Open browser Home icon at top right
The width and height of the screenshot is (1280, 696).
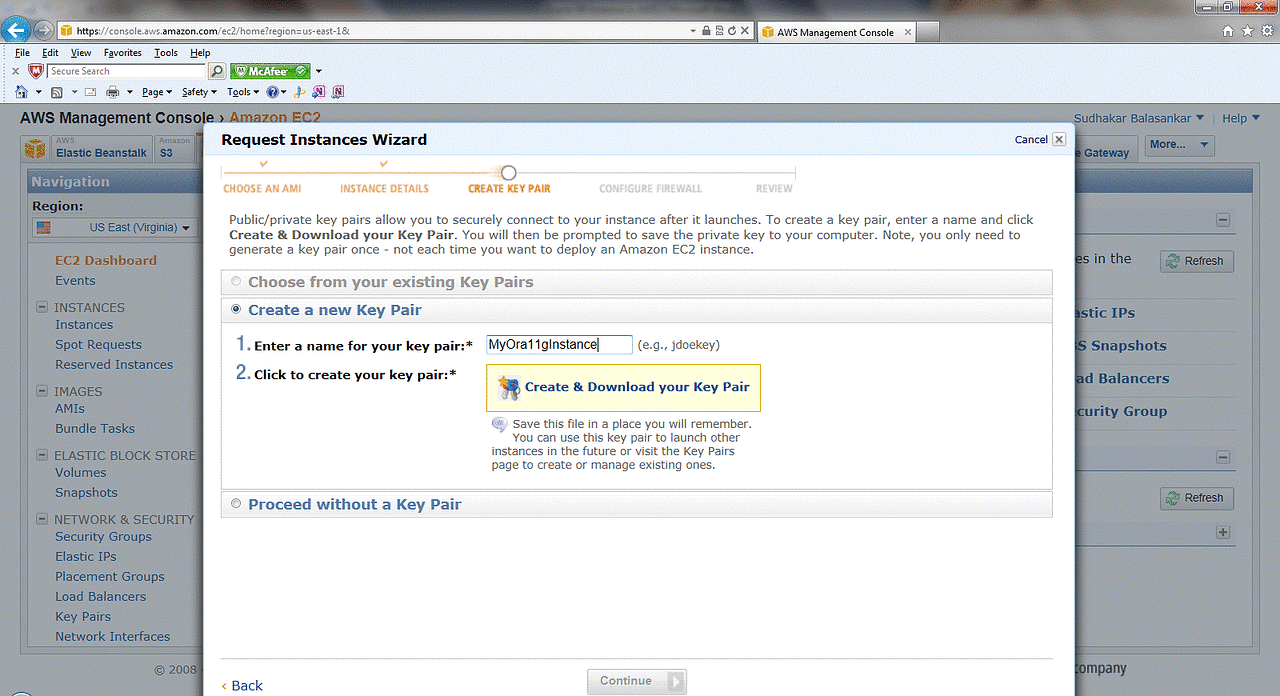(1229, 31)
